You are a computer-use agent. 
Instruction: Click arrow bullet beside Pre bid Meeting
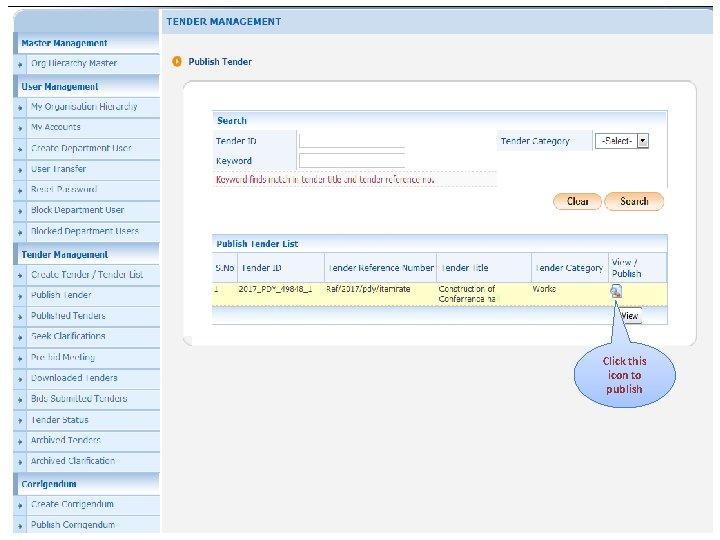[x=20, y=359]
